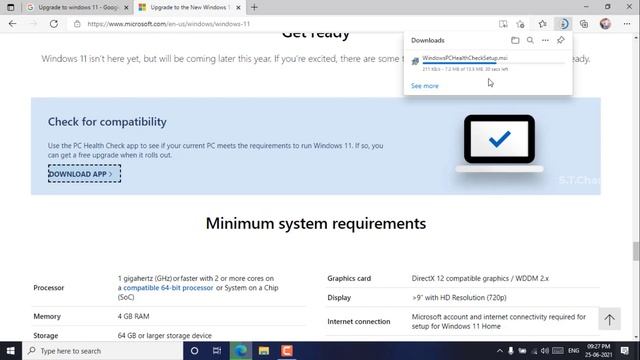Open the Windows Start menu
The image size is (640, 360).
pyautogui.click(x=11, y=351)
